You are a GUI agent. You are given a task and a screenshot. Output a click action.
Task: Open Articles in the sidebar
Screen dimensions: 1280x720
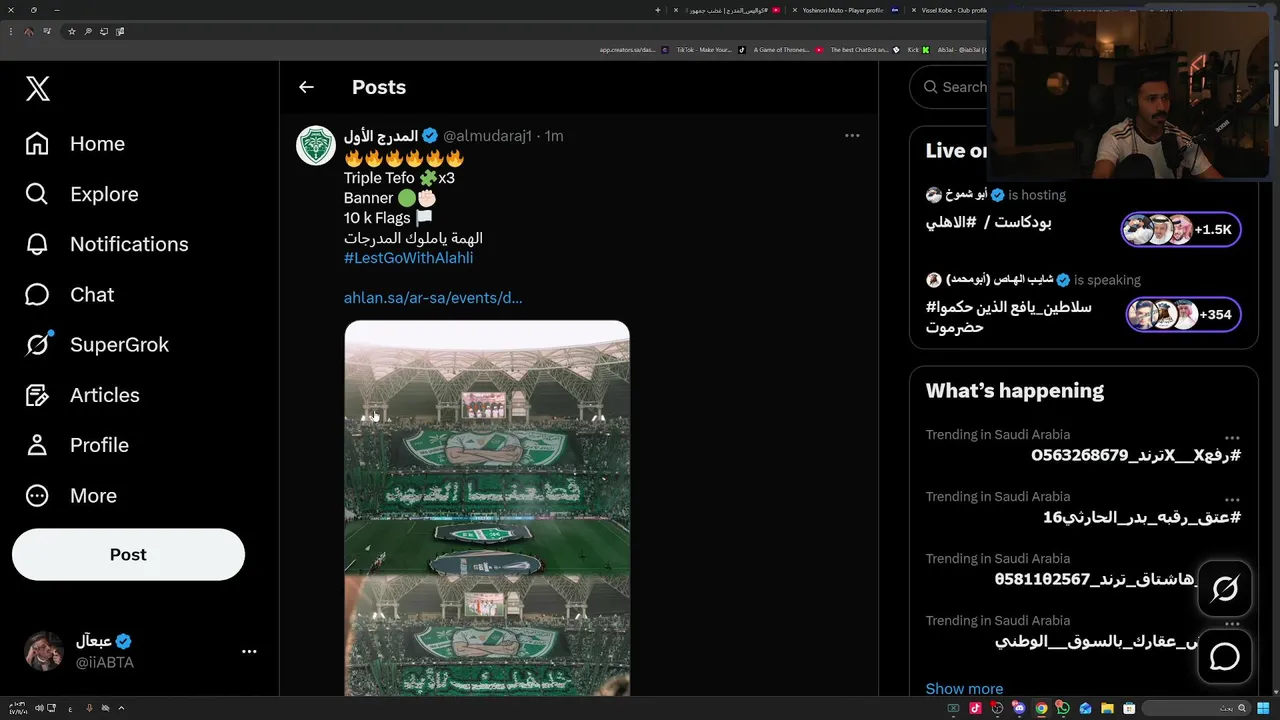[82, 395]
